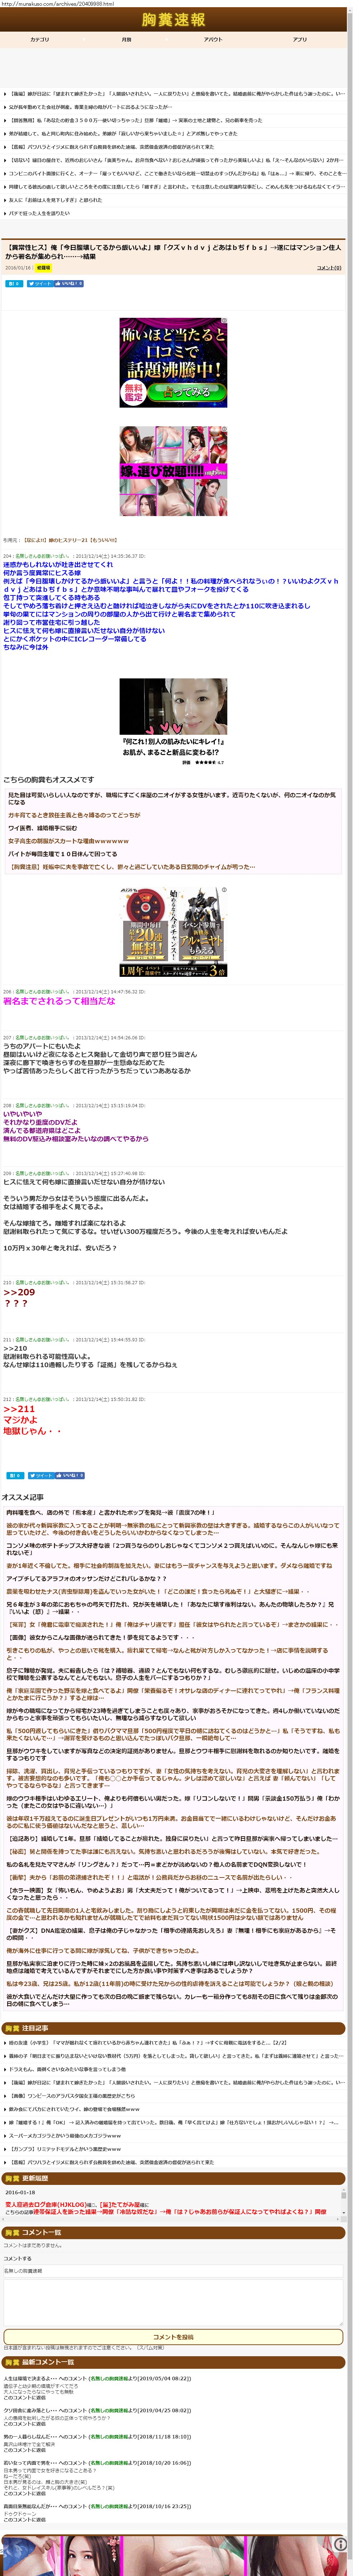Open headline バチで狂った人生を語りたい
This screenshot has height=2576, width=353.
[40, 213]
